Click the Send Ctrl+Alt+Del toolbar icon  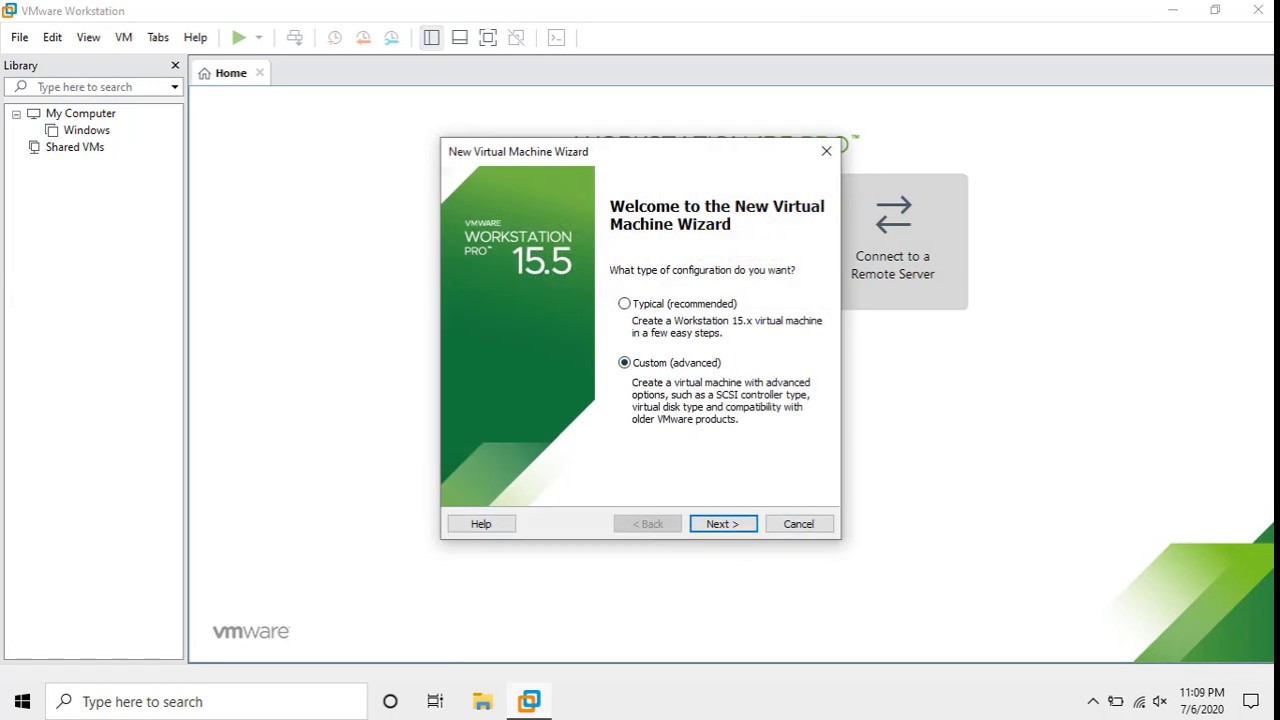295,38
